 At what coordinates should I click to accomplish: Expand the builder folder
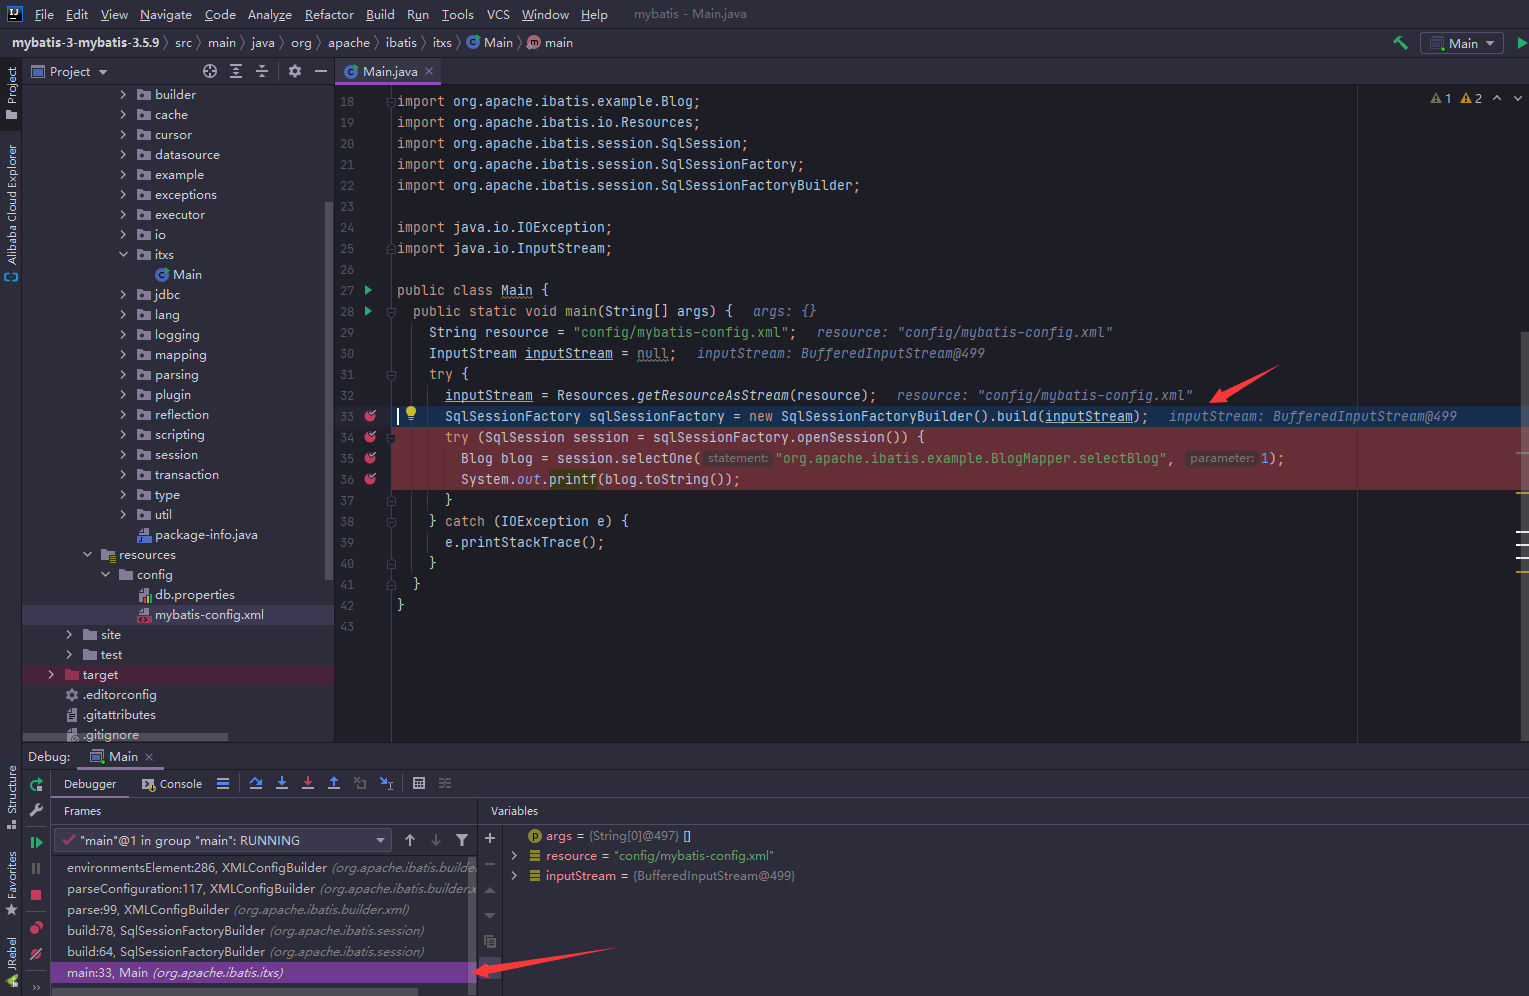(x=123, y=94)
